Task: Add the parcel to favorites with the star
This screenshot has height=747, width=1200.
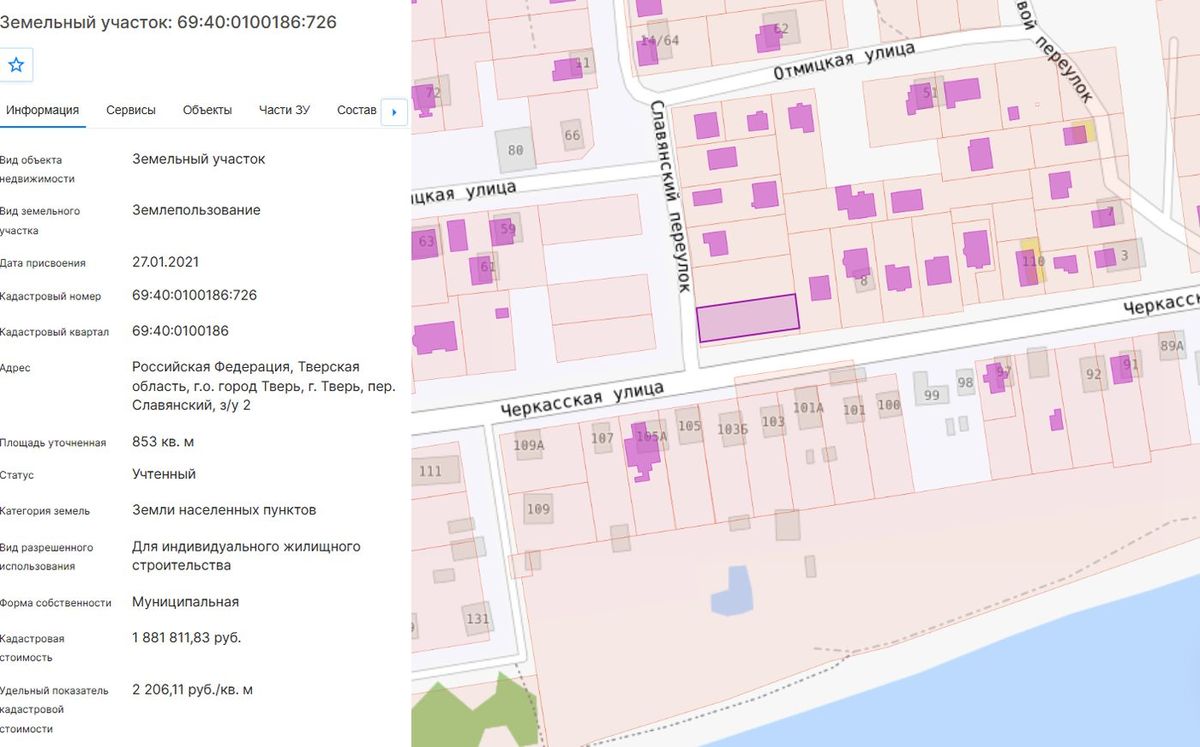Action: [x=16, y=66]
